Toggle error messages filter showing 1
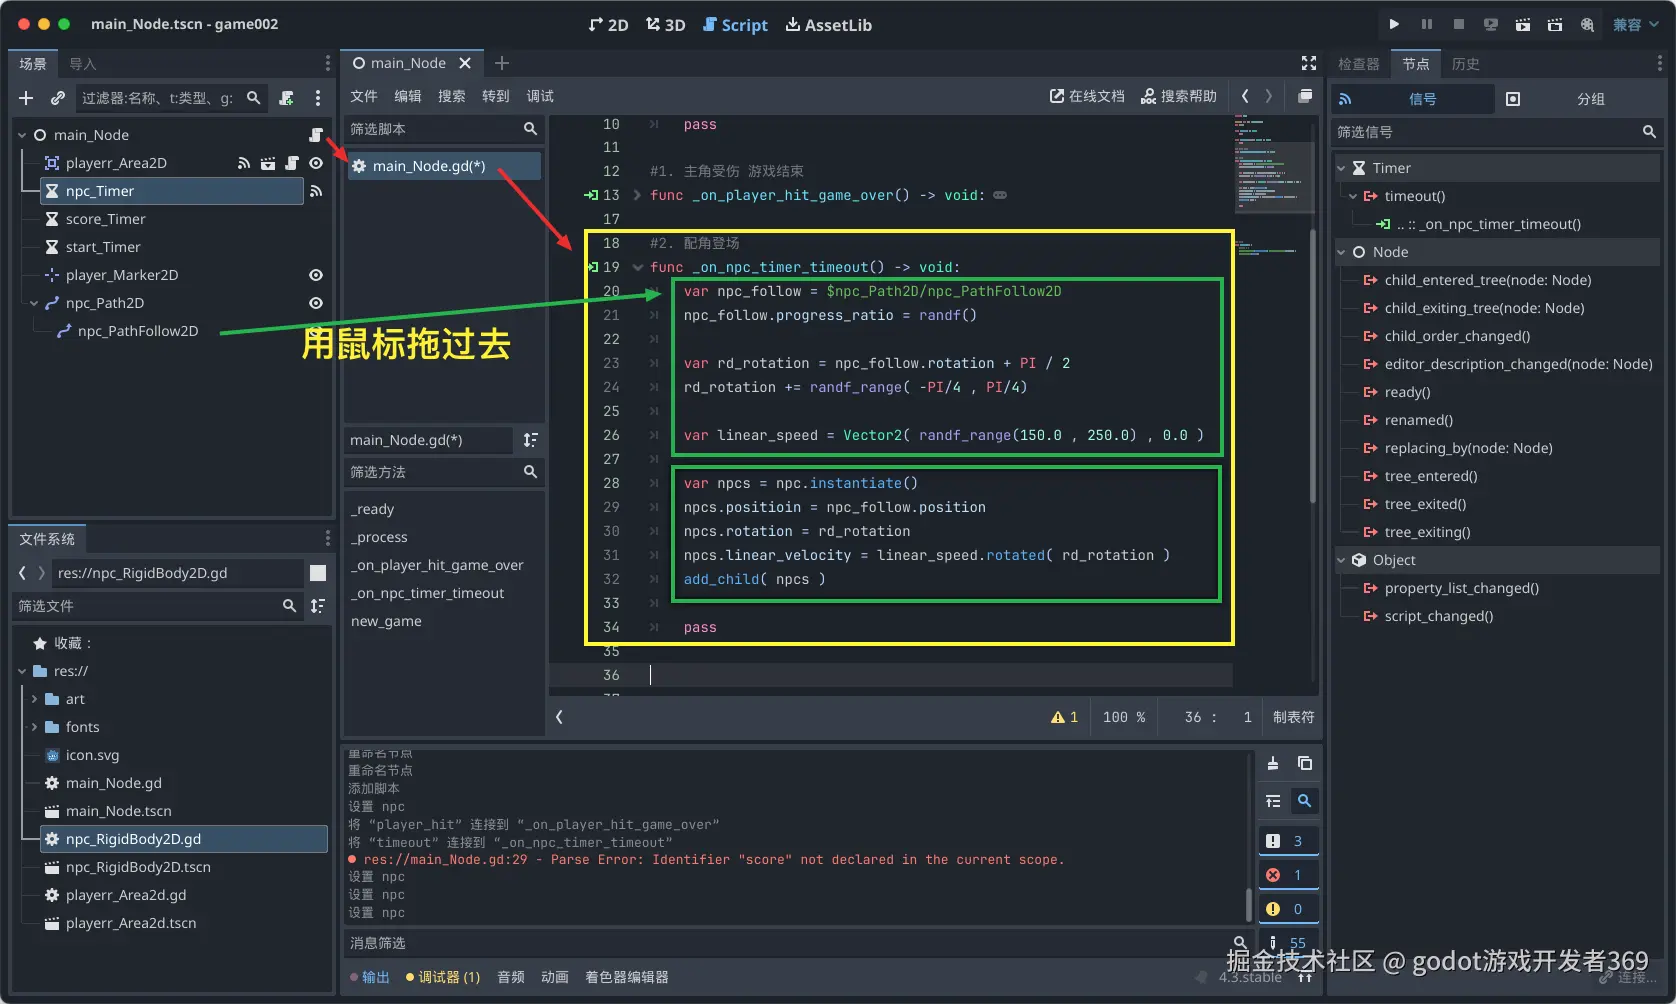The width and height of the screenshot is (1676, 1004). [1288, 875]
